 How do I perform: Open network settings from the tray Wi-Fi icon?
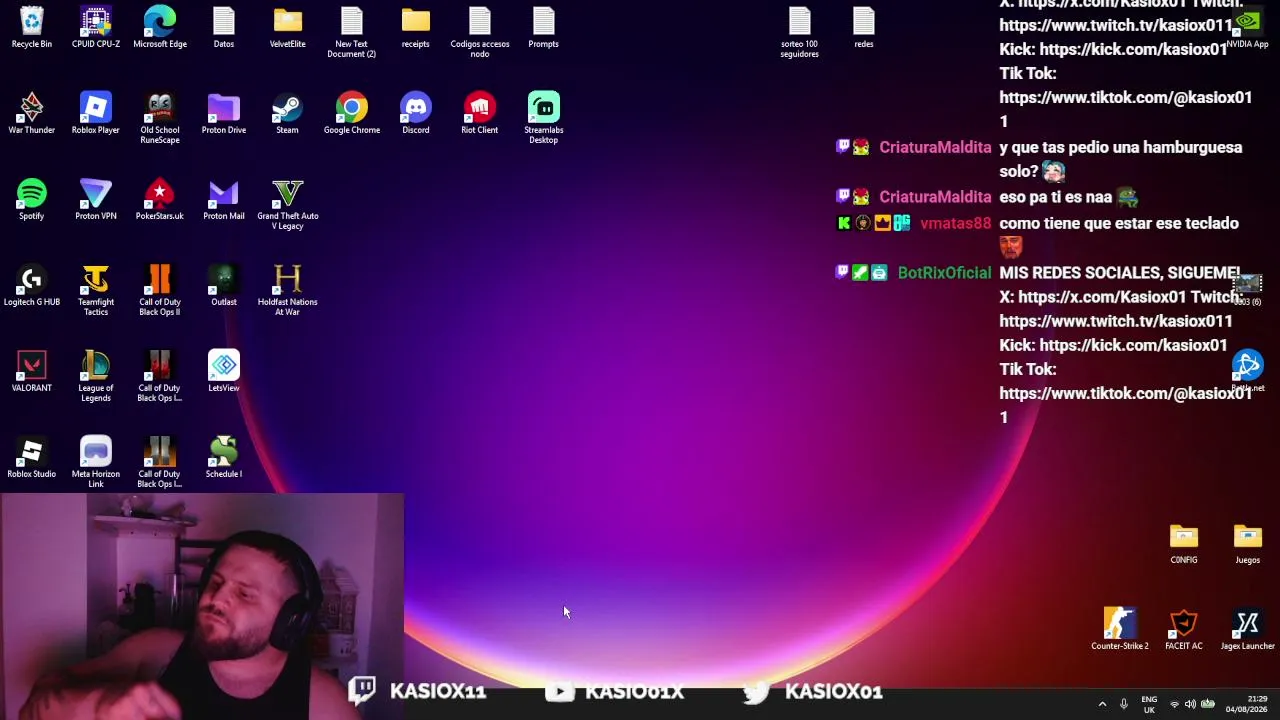click(1174, 704)
